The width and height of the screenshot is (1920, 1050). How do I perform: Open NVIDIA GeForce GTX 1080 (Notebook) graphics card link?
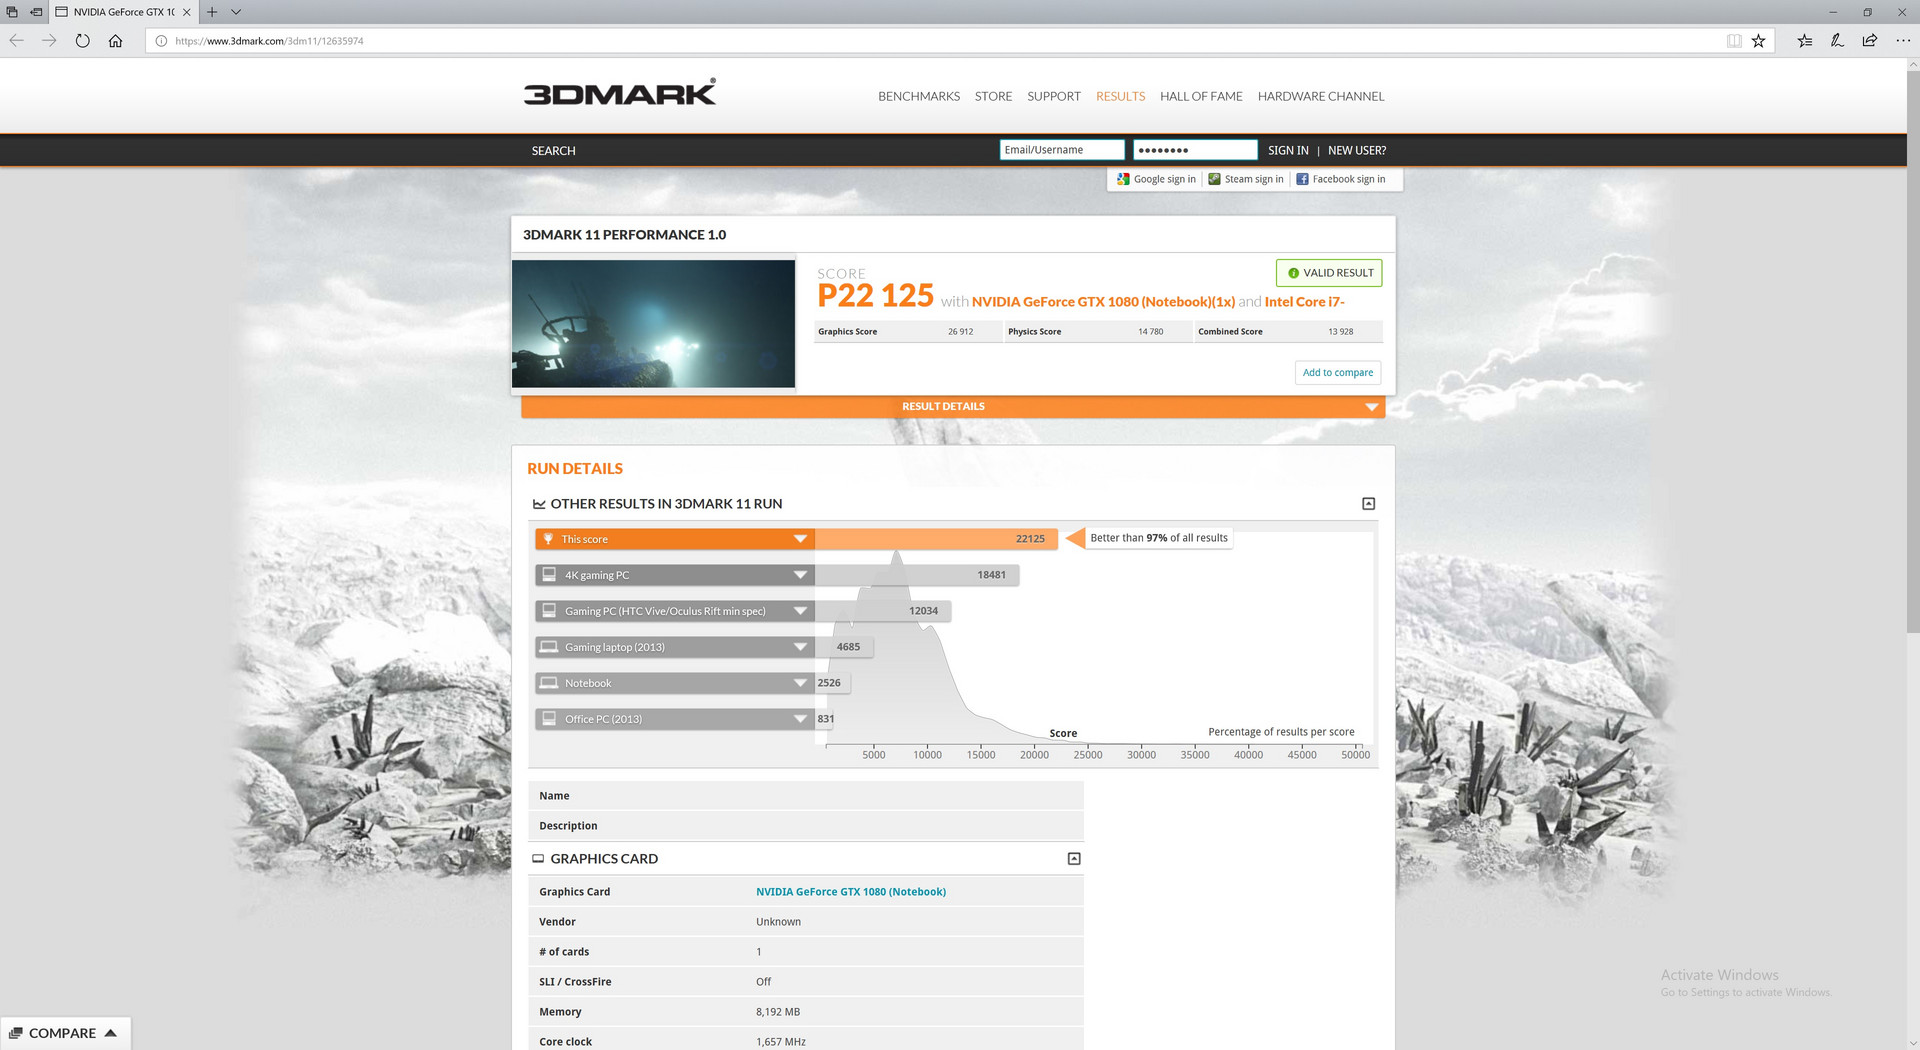click(x=851, y=892)
